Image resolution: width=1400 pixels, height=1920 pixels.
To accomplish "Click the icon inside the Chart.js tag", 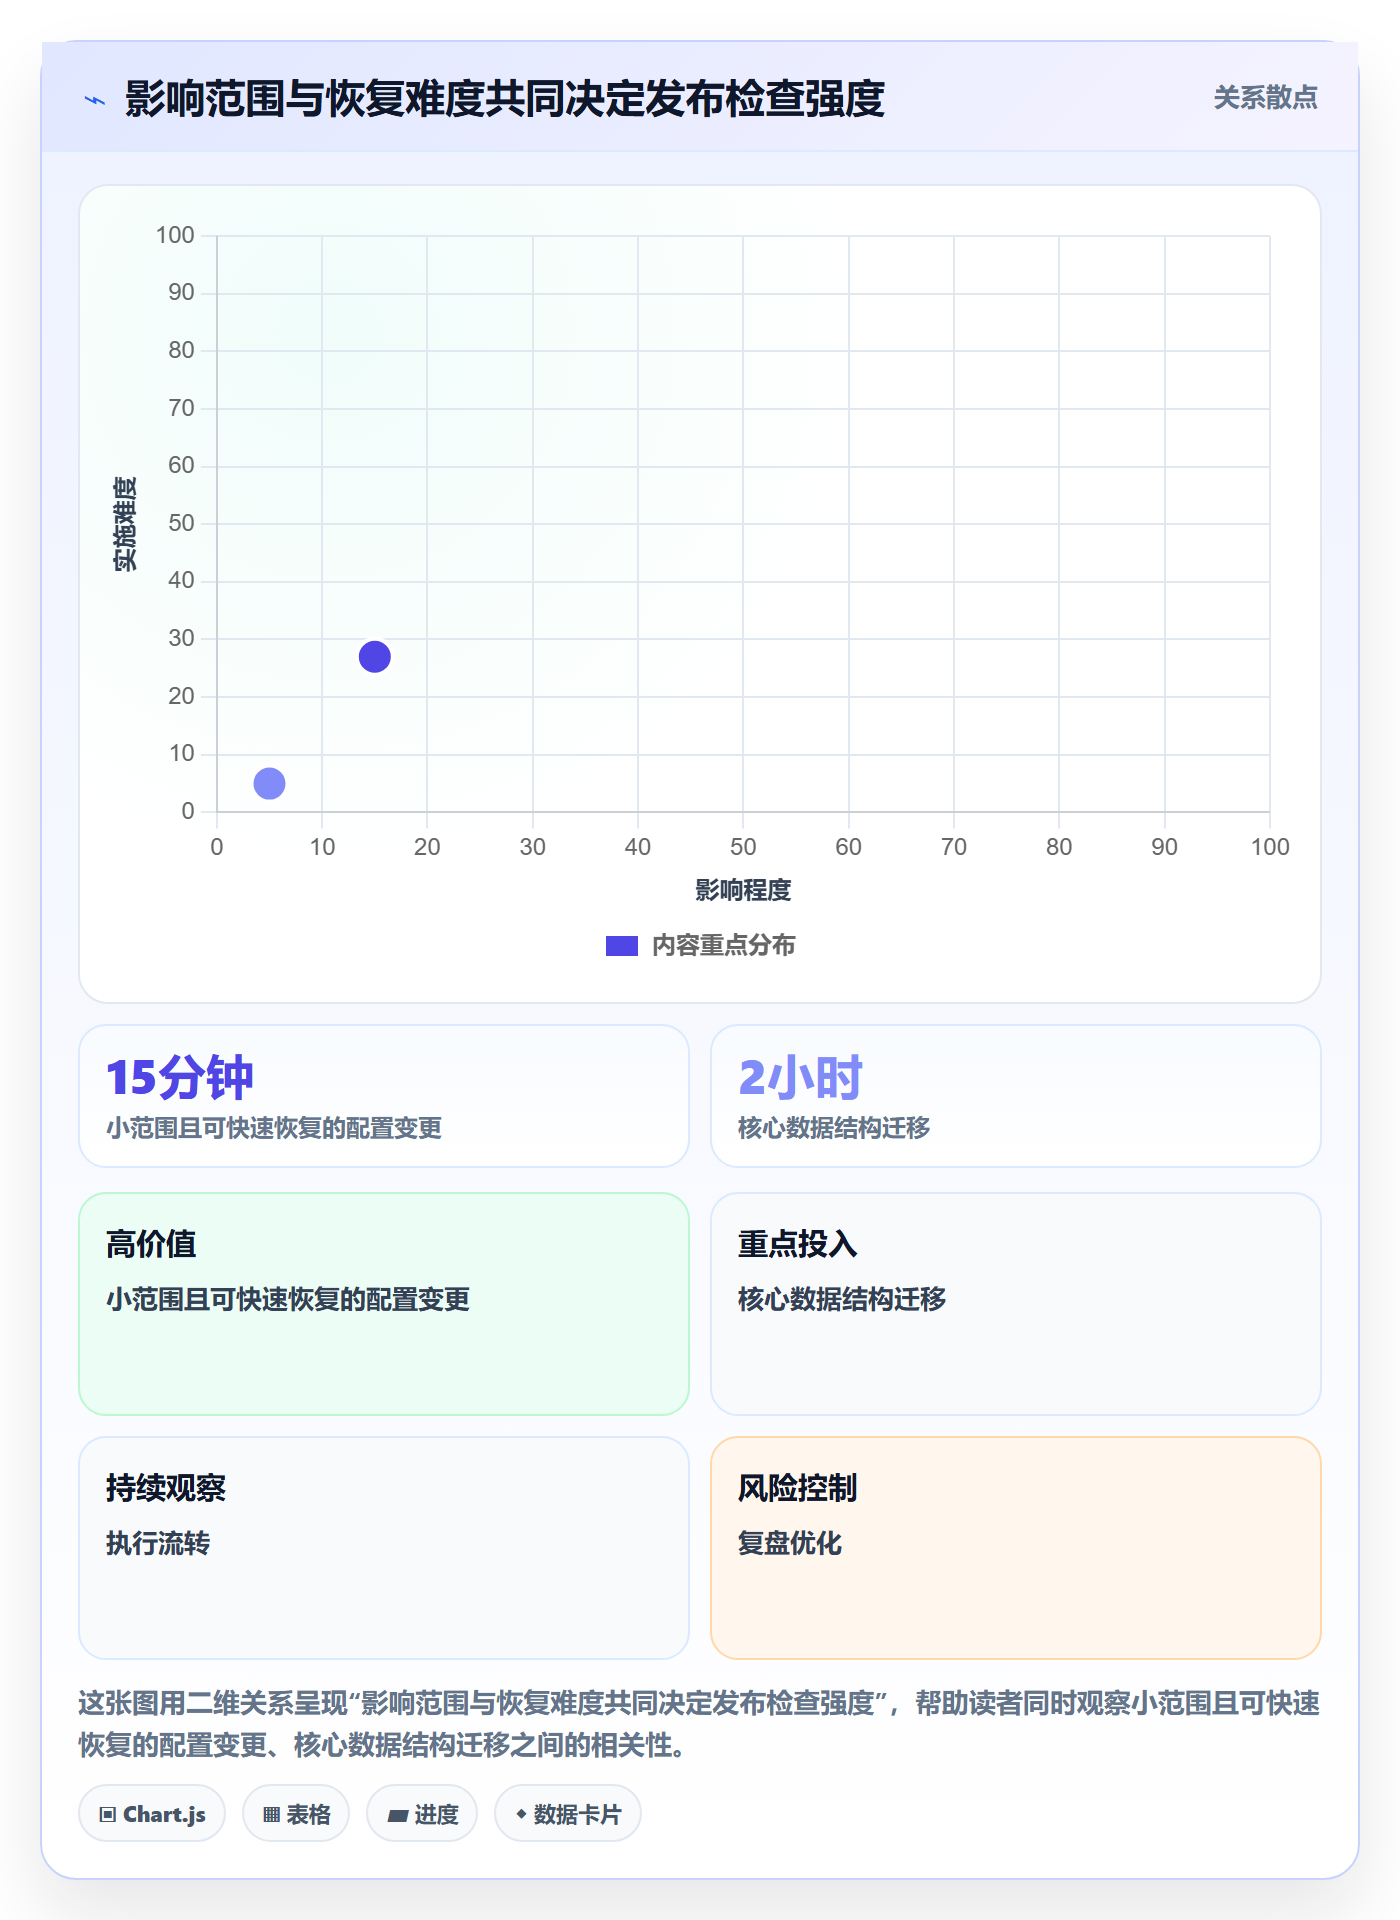I will [x=108, y=1814].
